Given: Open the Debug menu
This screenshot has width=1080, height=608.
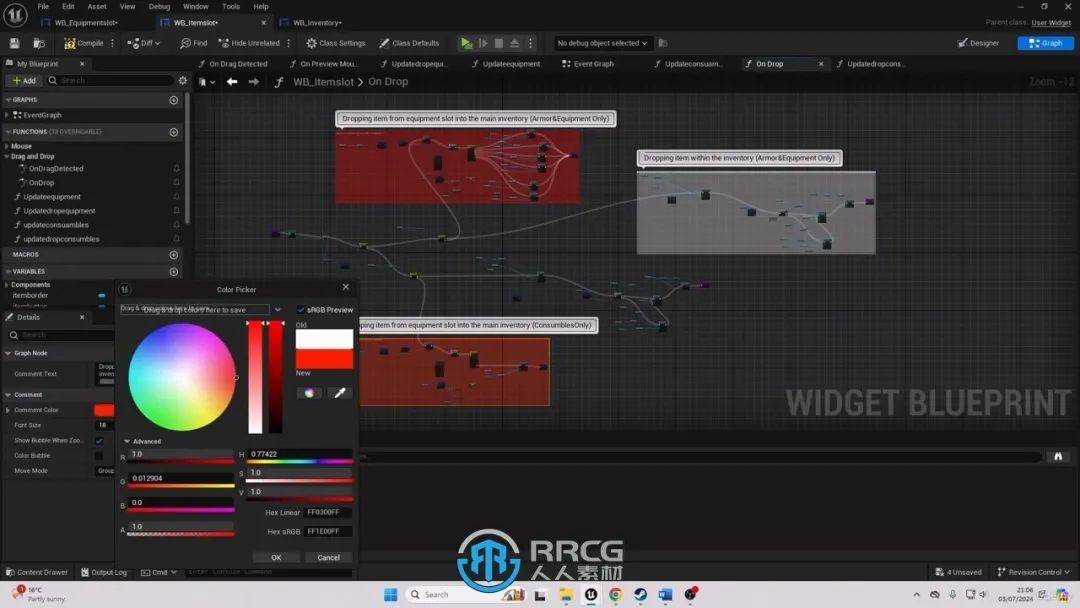Looking at the screenshot, I should (x=159, y=6).
